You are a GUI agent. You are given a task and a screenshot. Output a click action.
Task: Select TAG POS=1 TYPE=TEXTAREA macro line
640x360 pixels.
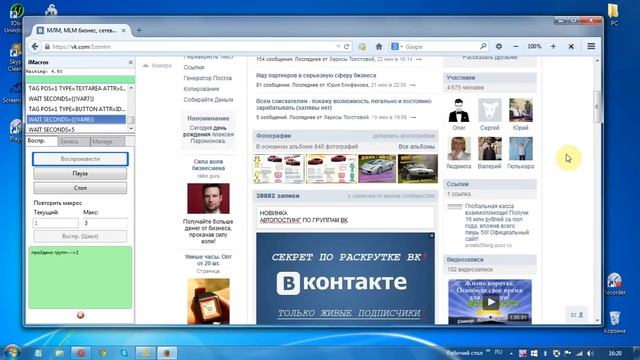click(77, 88)
